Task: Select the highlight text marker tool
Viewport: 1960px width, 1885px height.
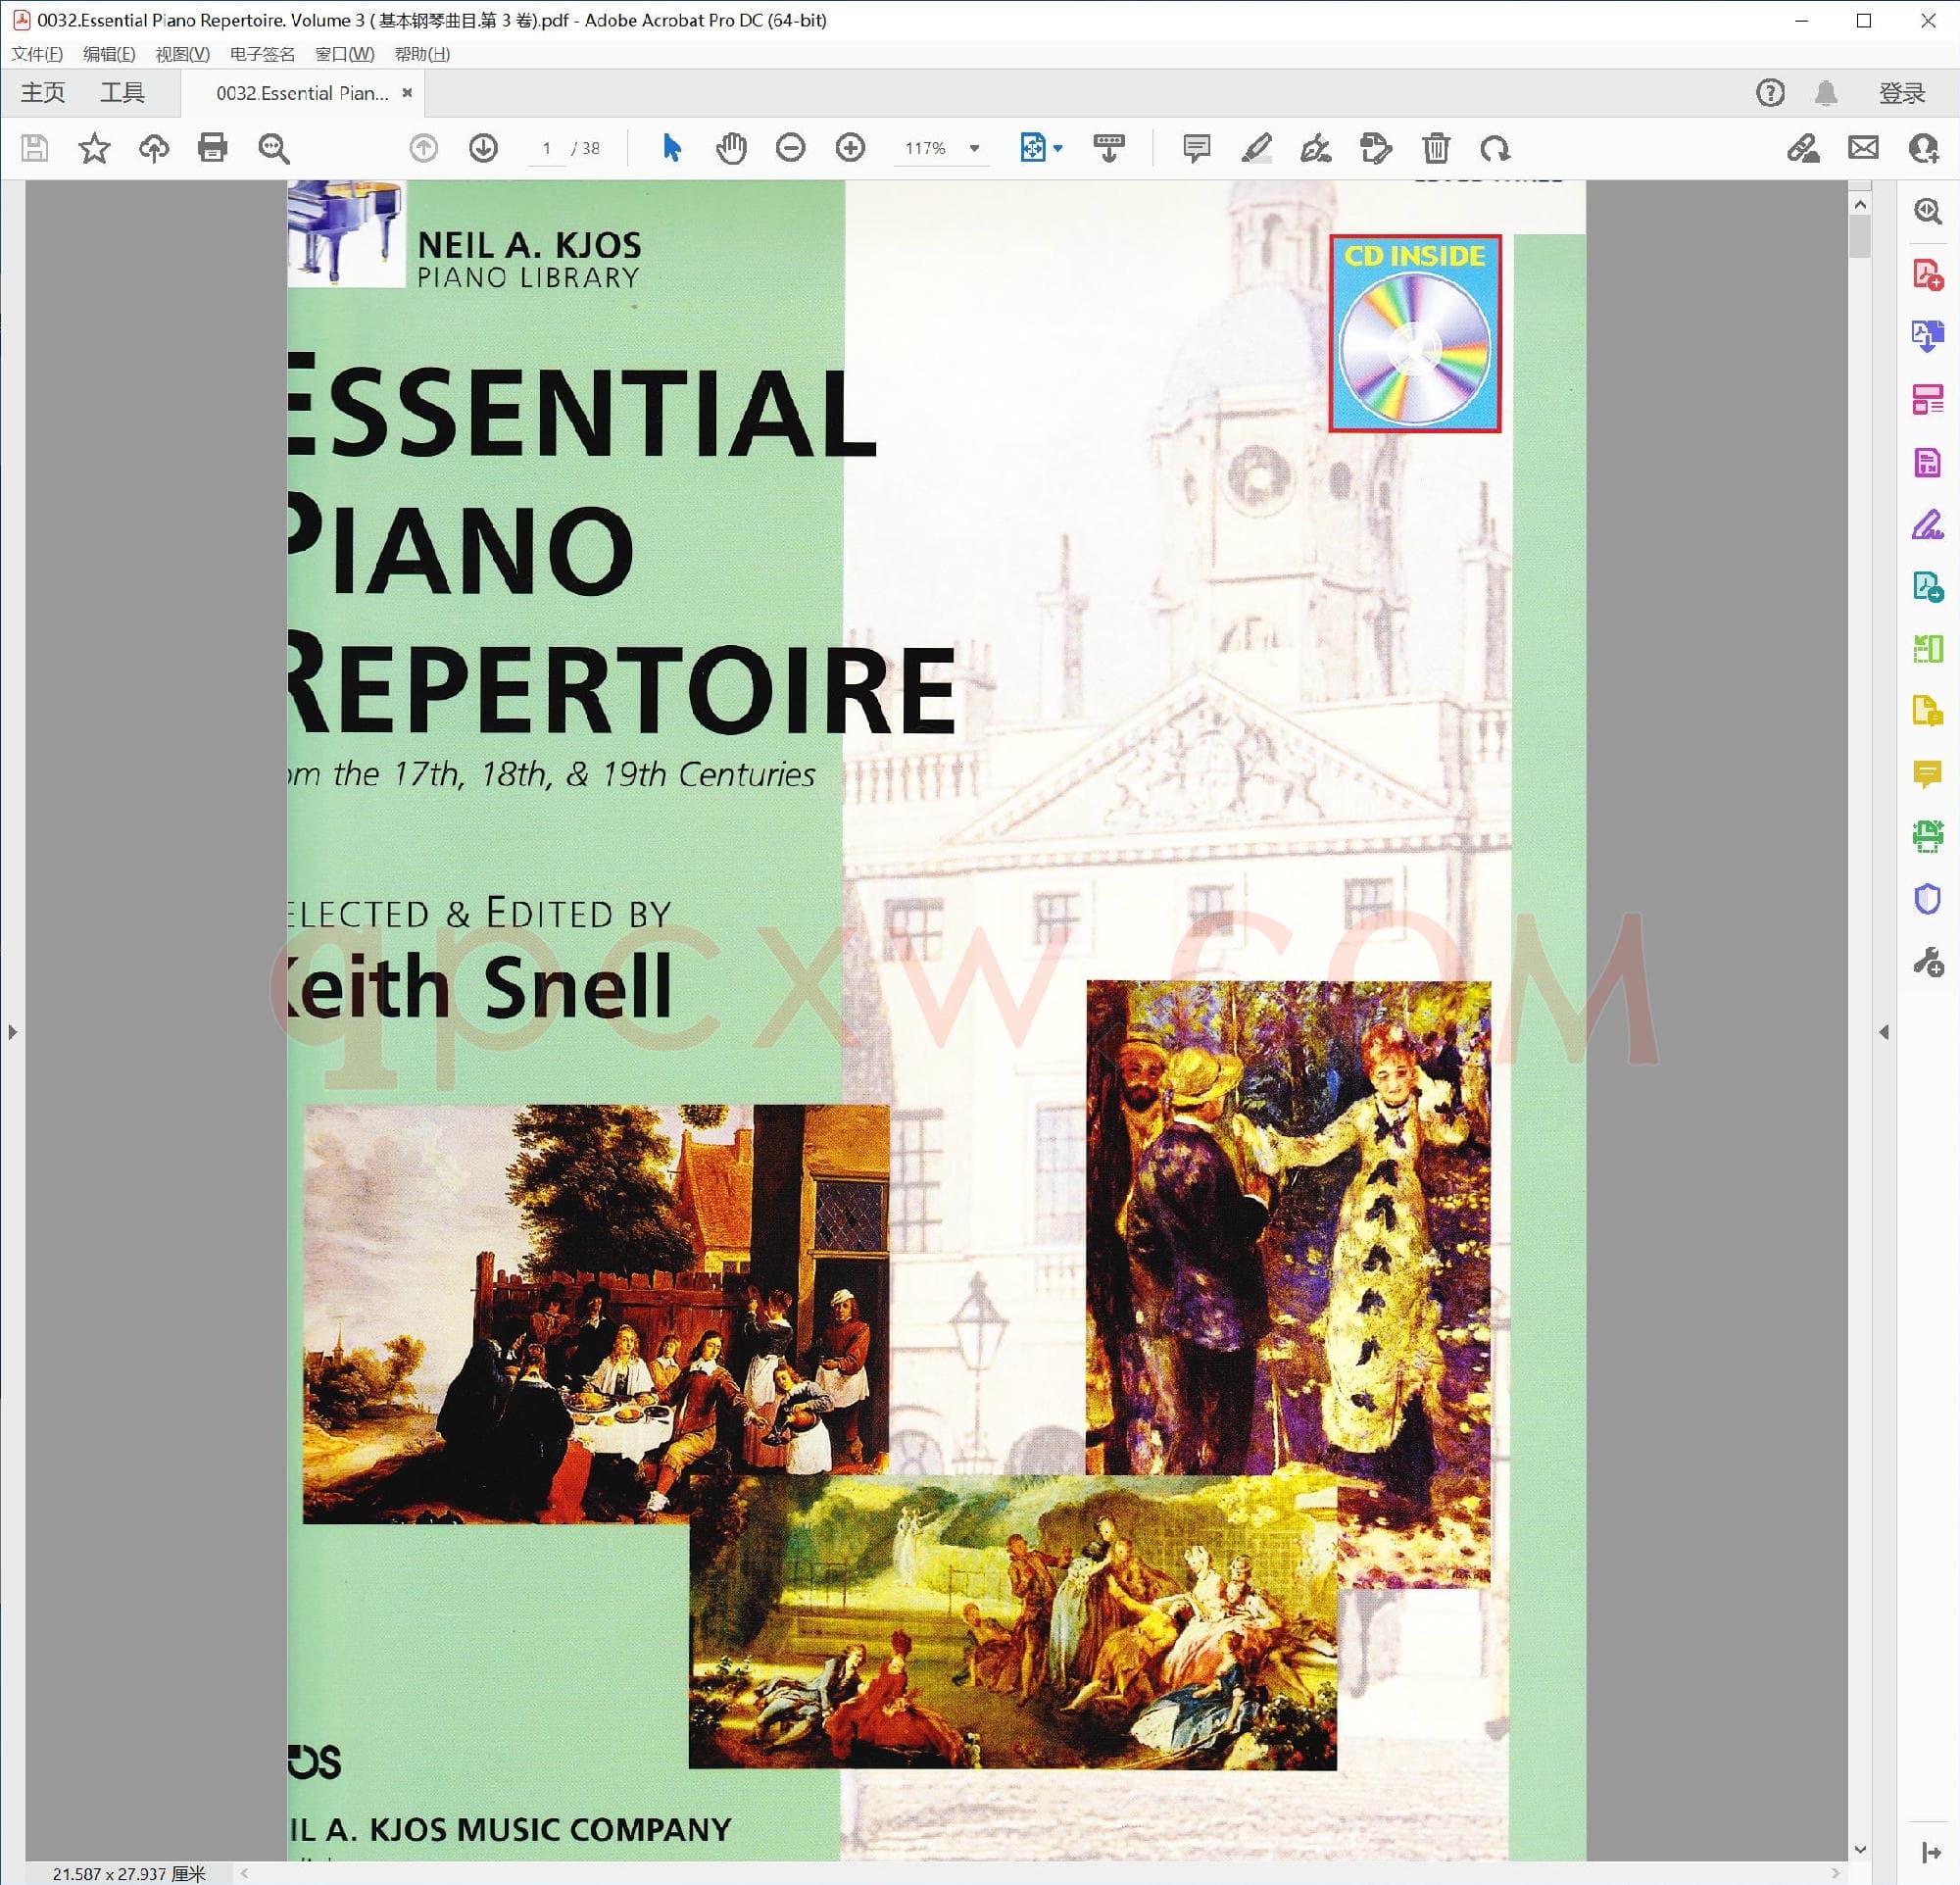Action: coord(1256,148)
